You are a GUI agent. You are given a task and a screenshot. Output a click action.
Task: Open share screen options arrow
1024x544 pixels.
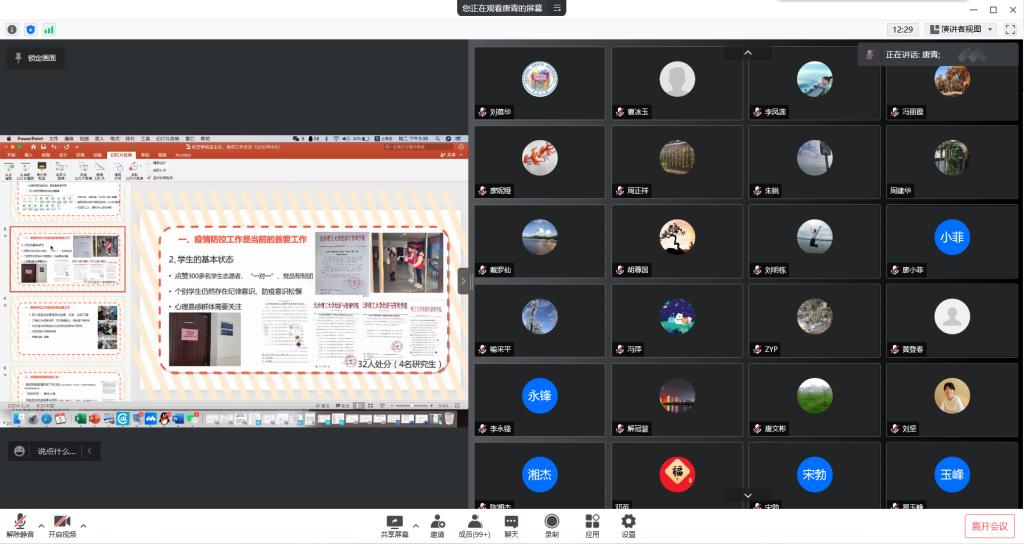coord(415,522)
